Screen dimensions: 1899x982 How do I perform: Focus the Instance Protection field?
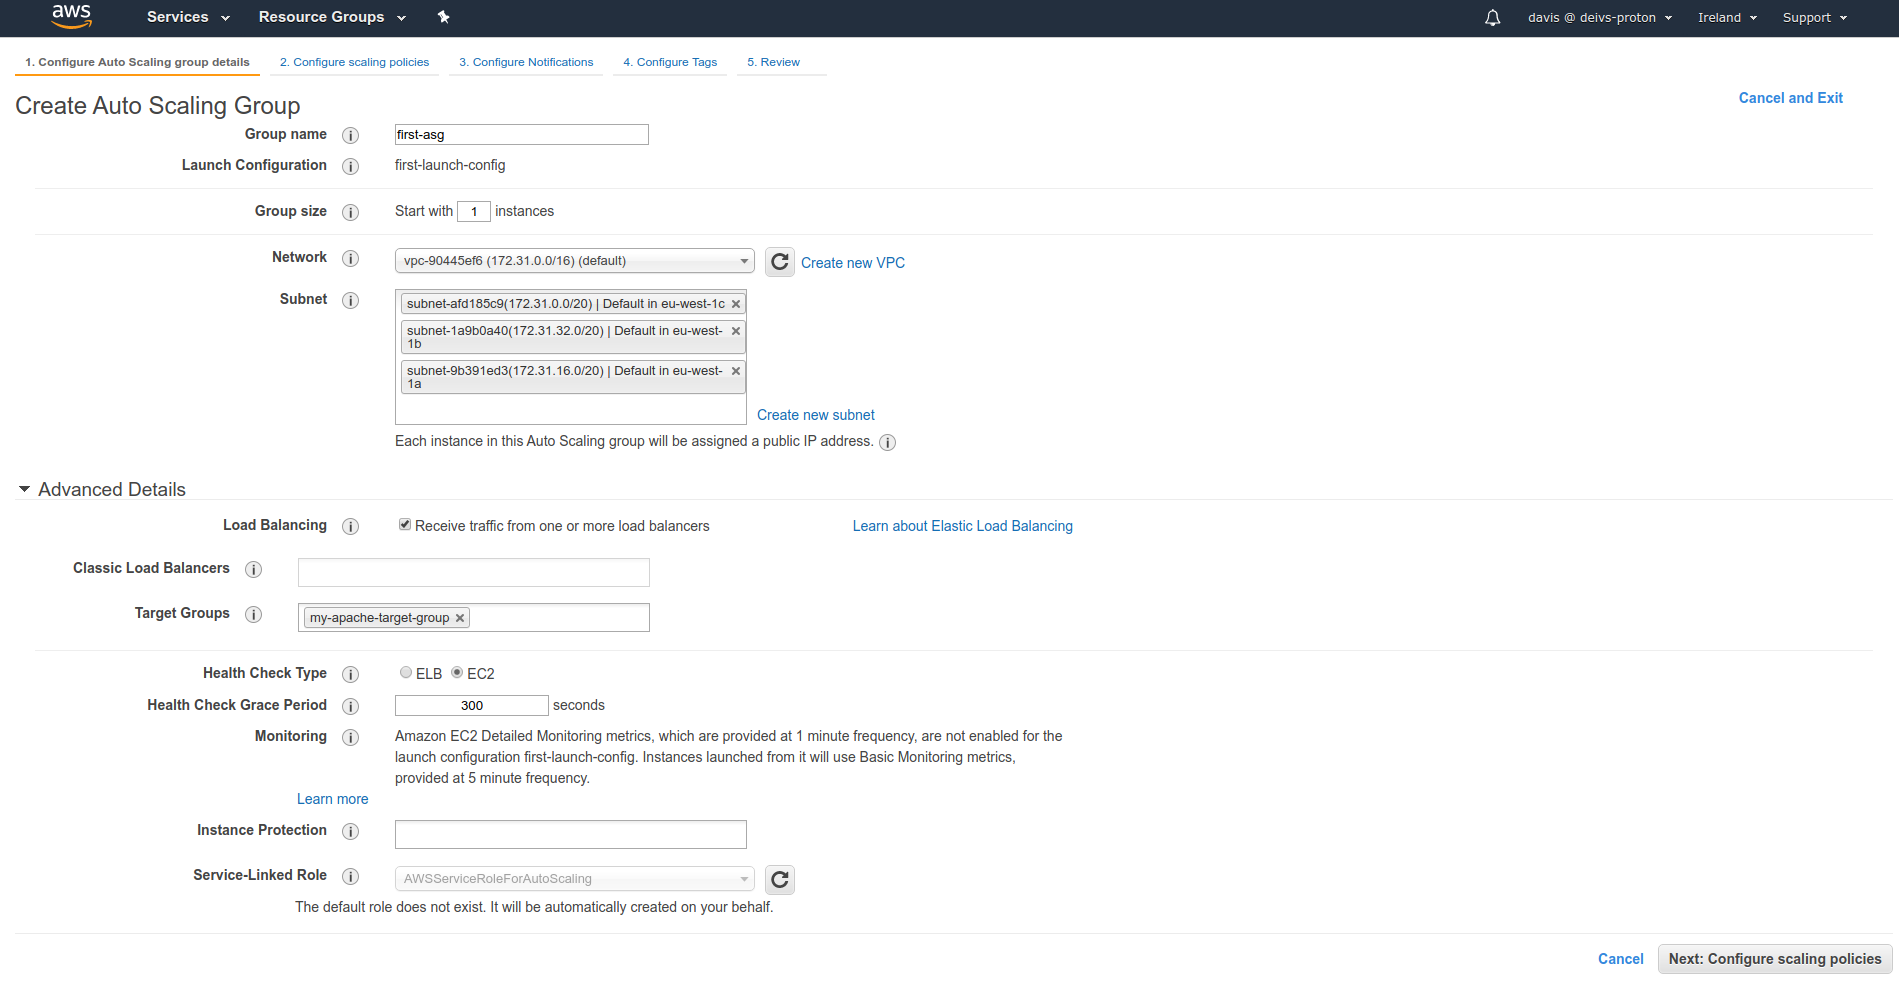571,834
